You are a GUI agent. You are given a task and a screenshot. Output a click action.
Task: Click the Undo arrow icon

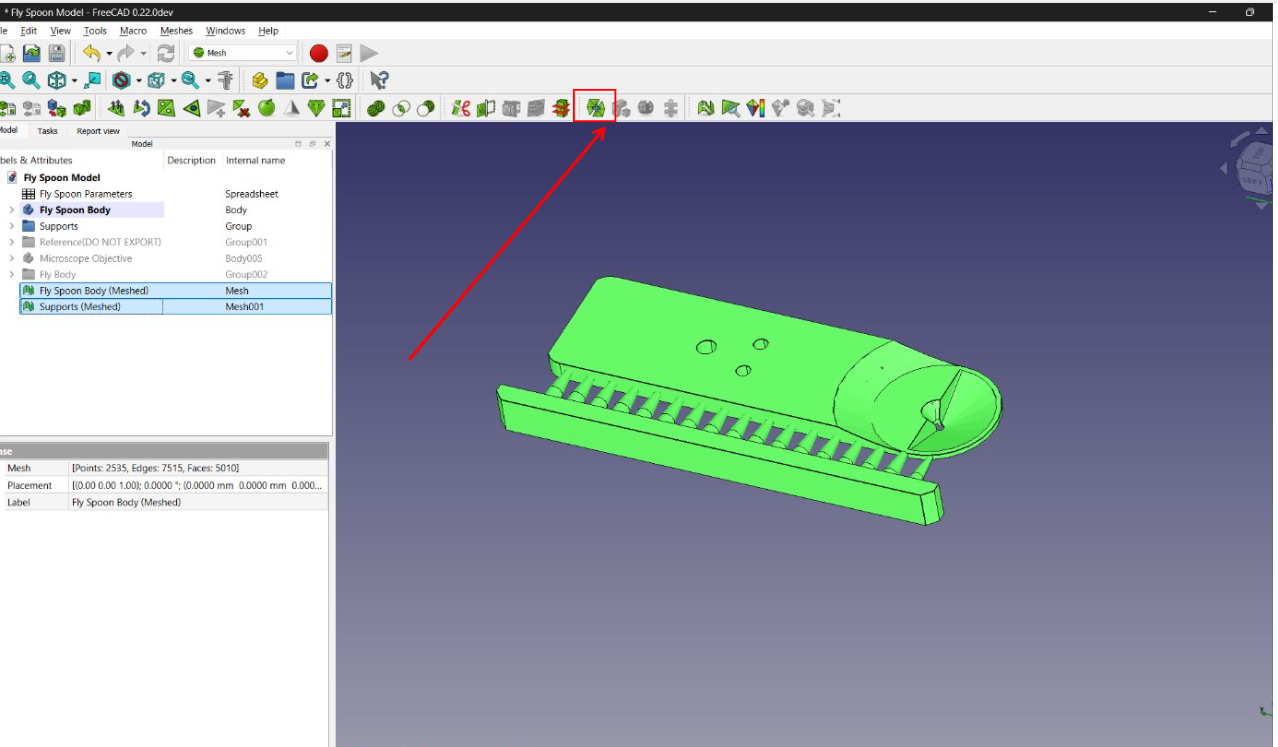[92, 53]
